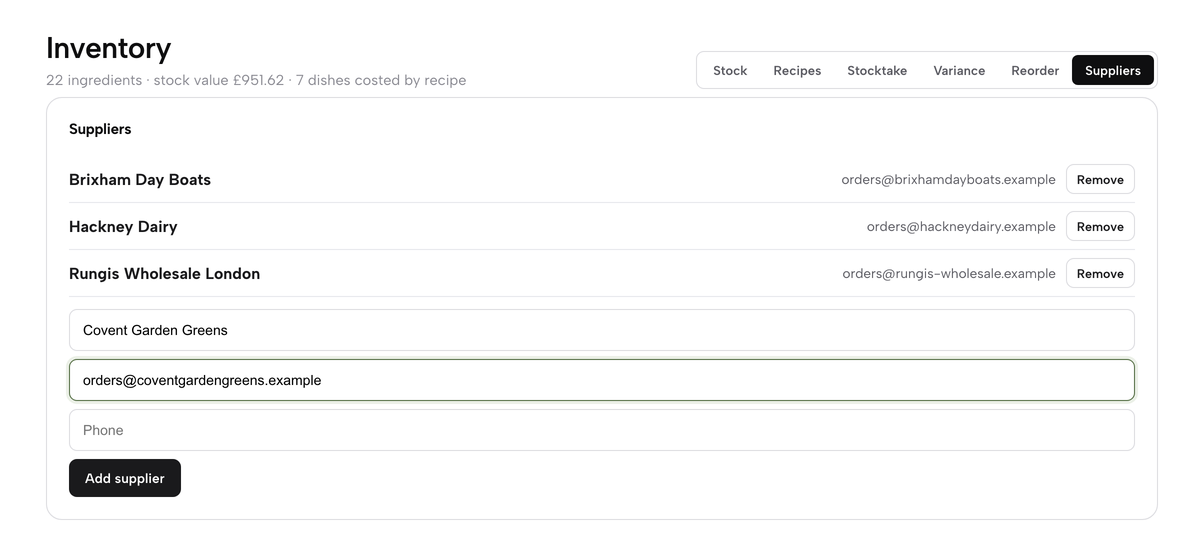Screen dimensions: 1204x544
Task: Focus the supplier name field with Covent Garden Greens
Action: (602, 330)
